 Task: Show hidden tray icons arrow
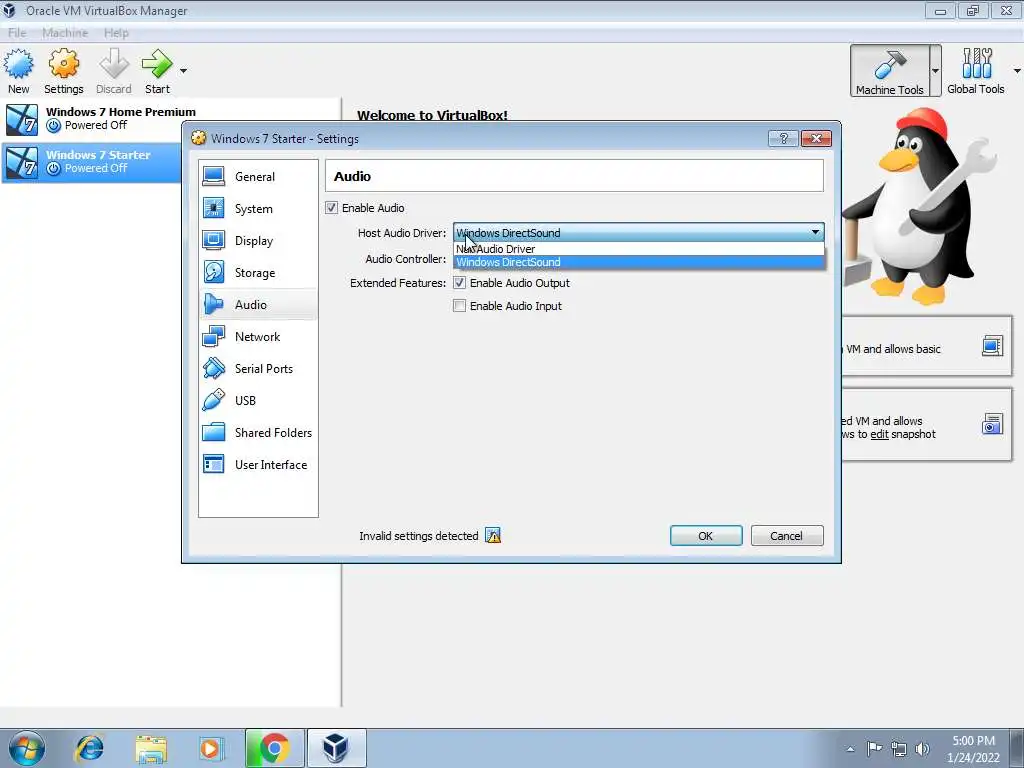coord(850,749)
